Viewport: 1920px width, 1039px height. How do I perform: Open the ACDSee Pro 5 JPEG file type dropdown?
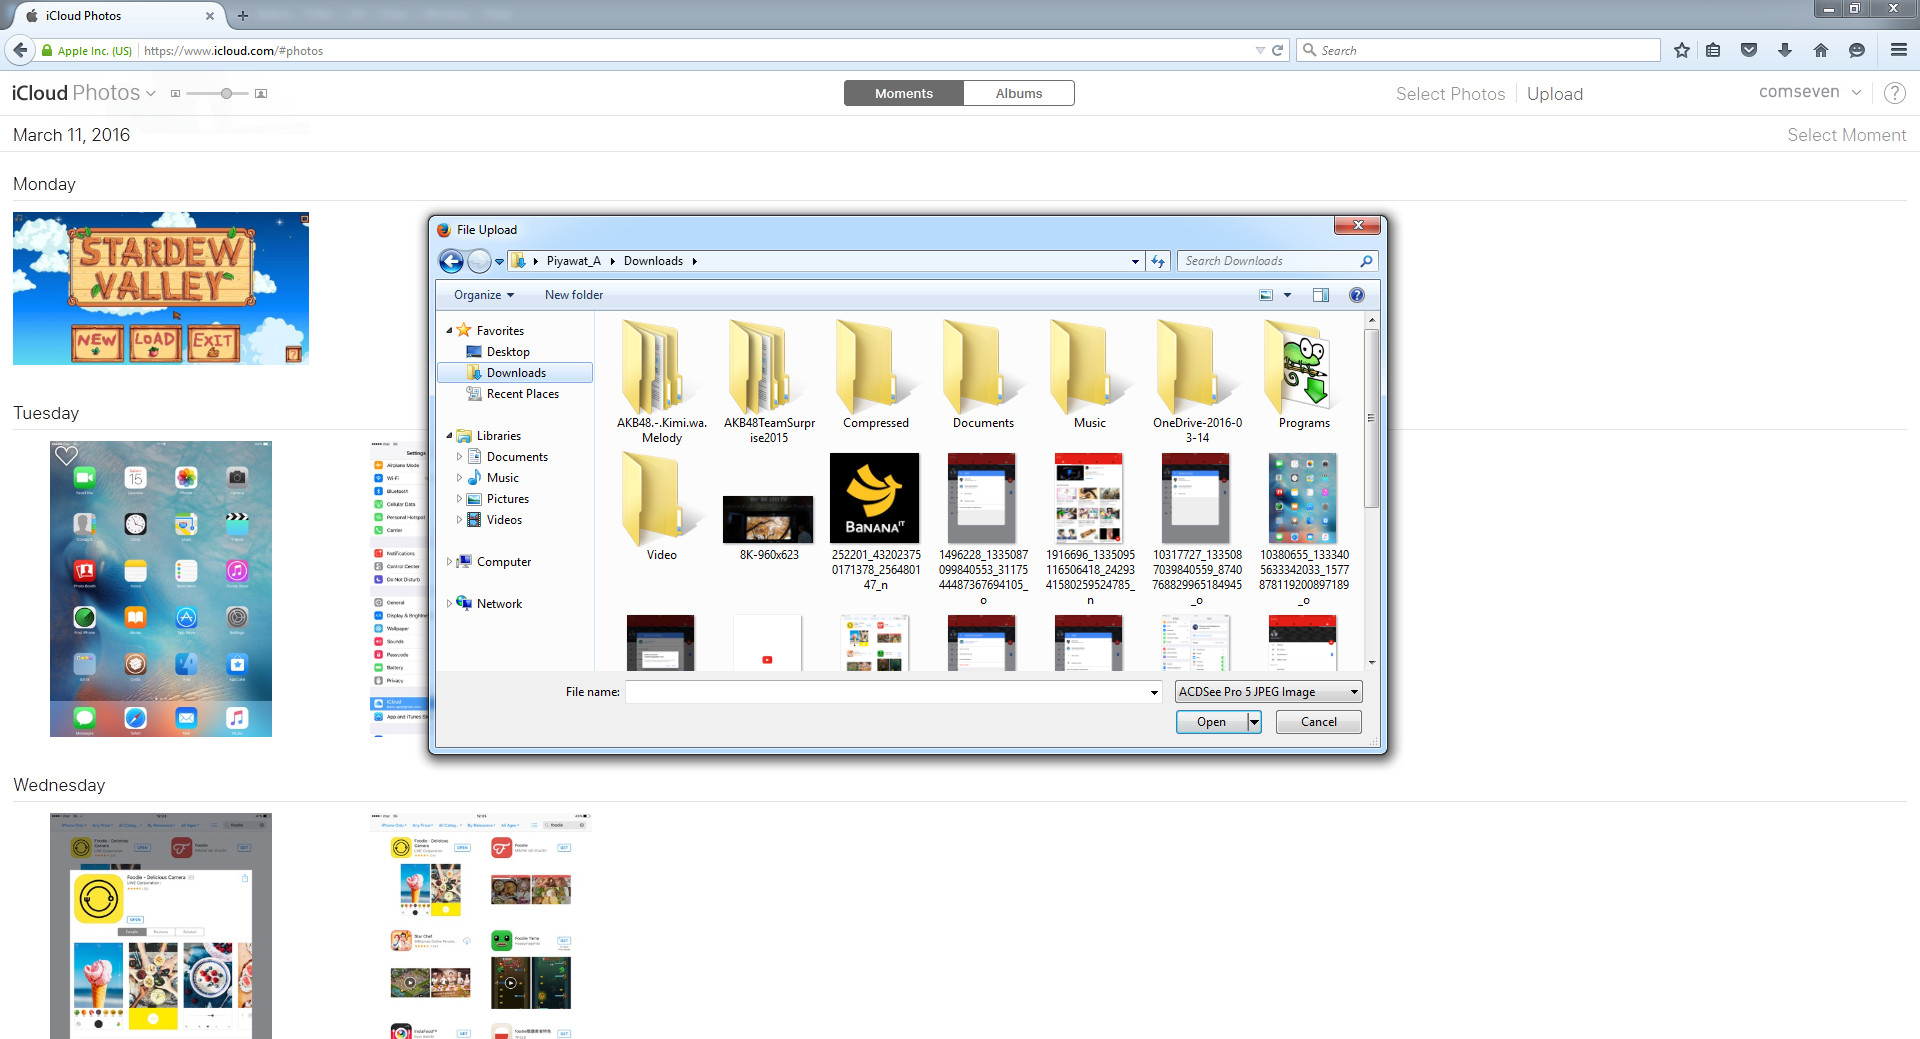(x=1269, y=692)
